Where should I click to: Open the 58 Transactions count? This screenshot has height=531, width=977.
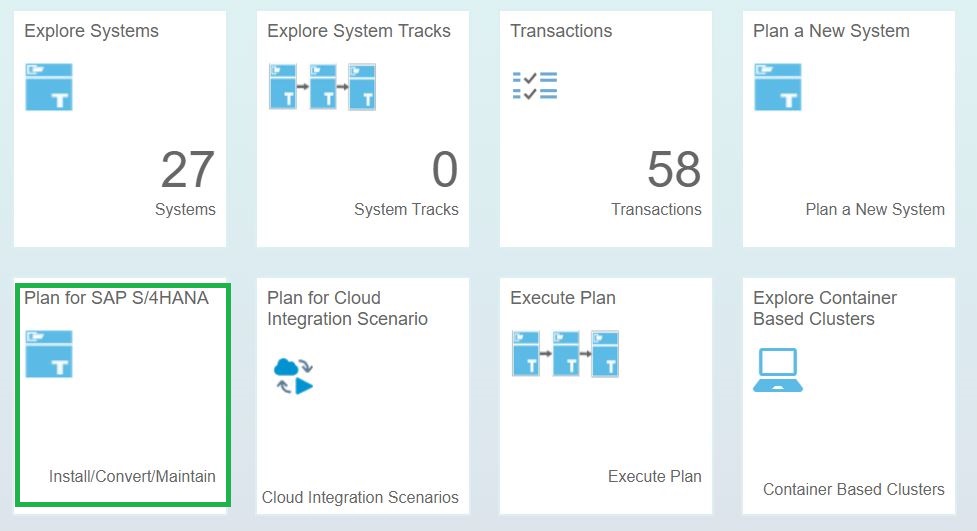click(x=674, y=170)
